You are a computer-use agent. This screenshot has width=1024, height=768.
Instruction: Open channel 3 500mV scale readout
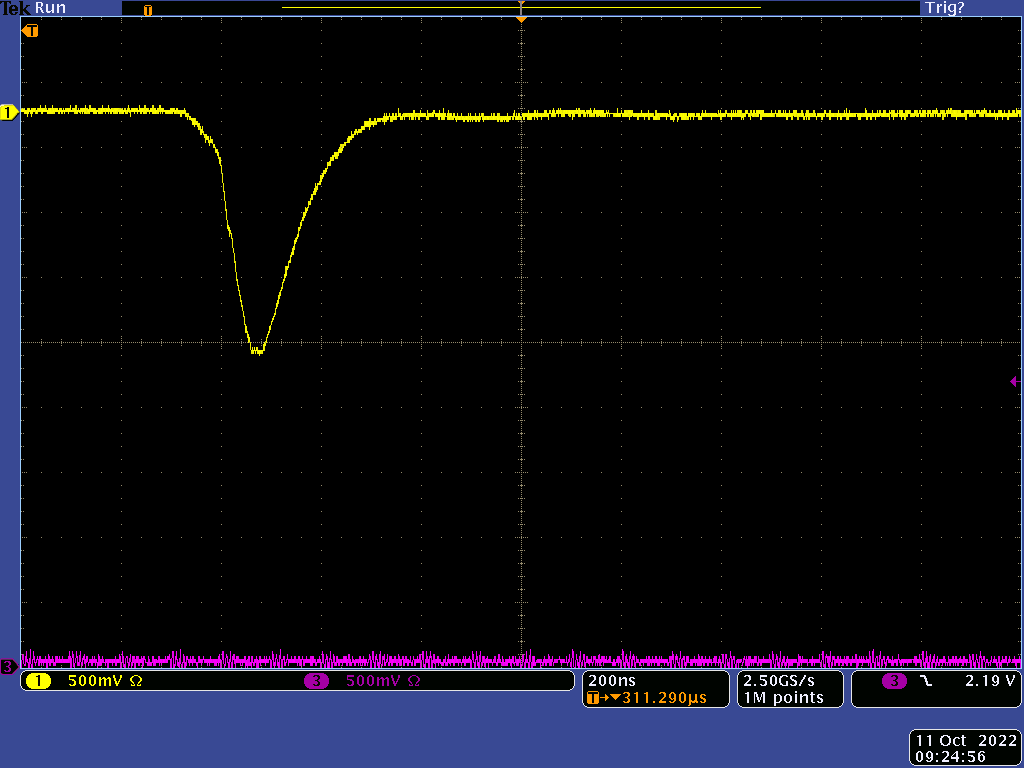382,681
